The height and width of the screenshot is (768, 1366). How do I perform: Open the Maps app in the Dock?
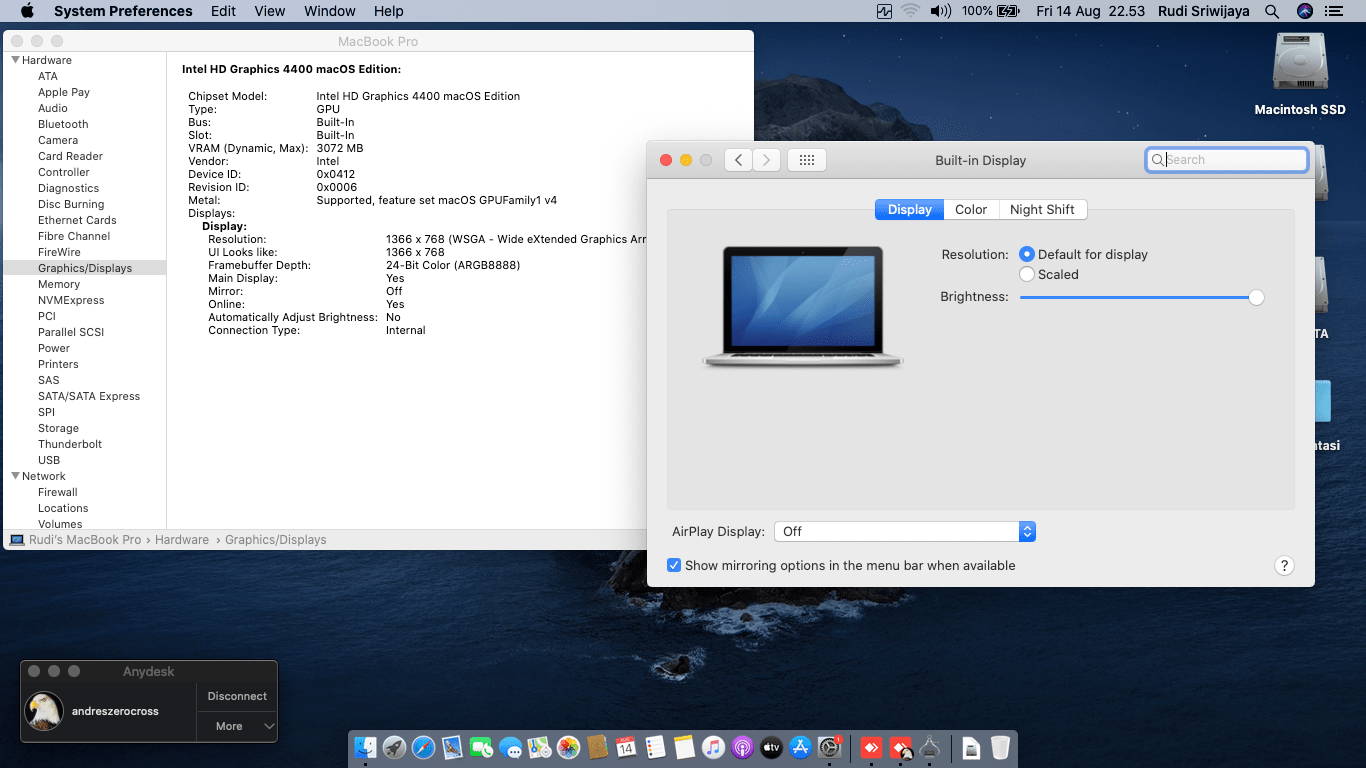coord(540,747)
